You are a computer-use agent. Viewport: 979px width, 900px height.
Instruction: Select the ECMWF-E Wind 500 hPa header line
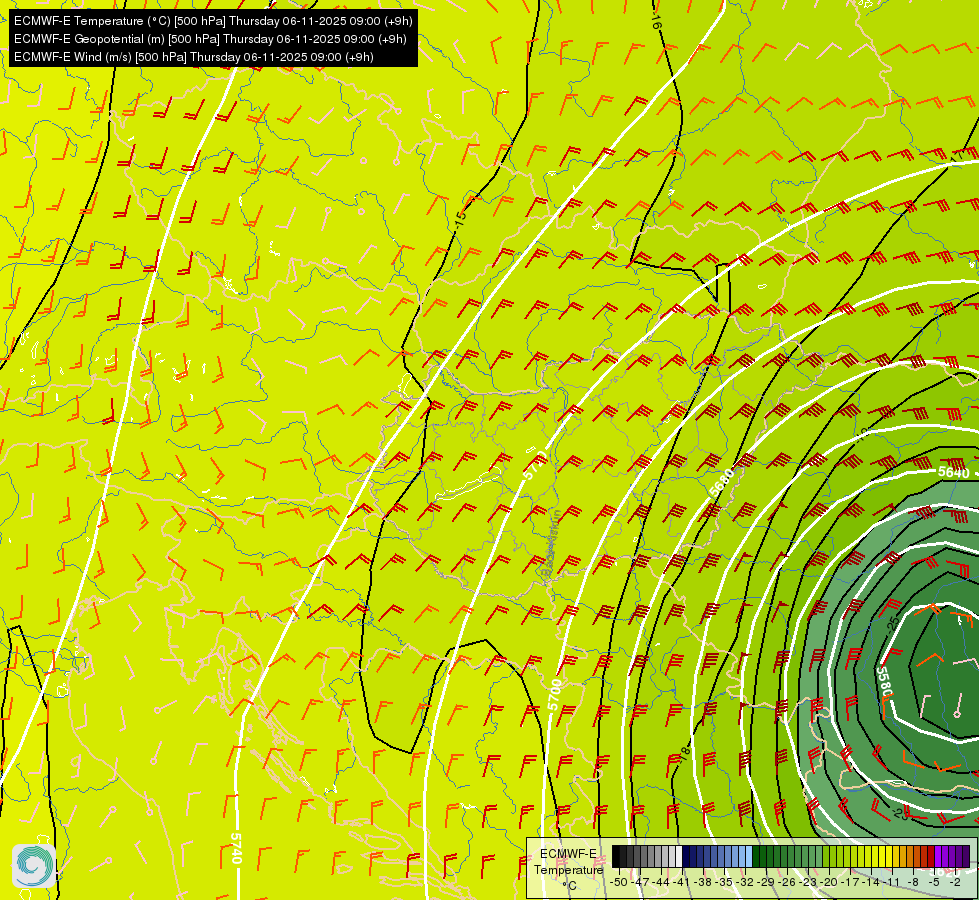point(194,57)
